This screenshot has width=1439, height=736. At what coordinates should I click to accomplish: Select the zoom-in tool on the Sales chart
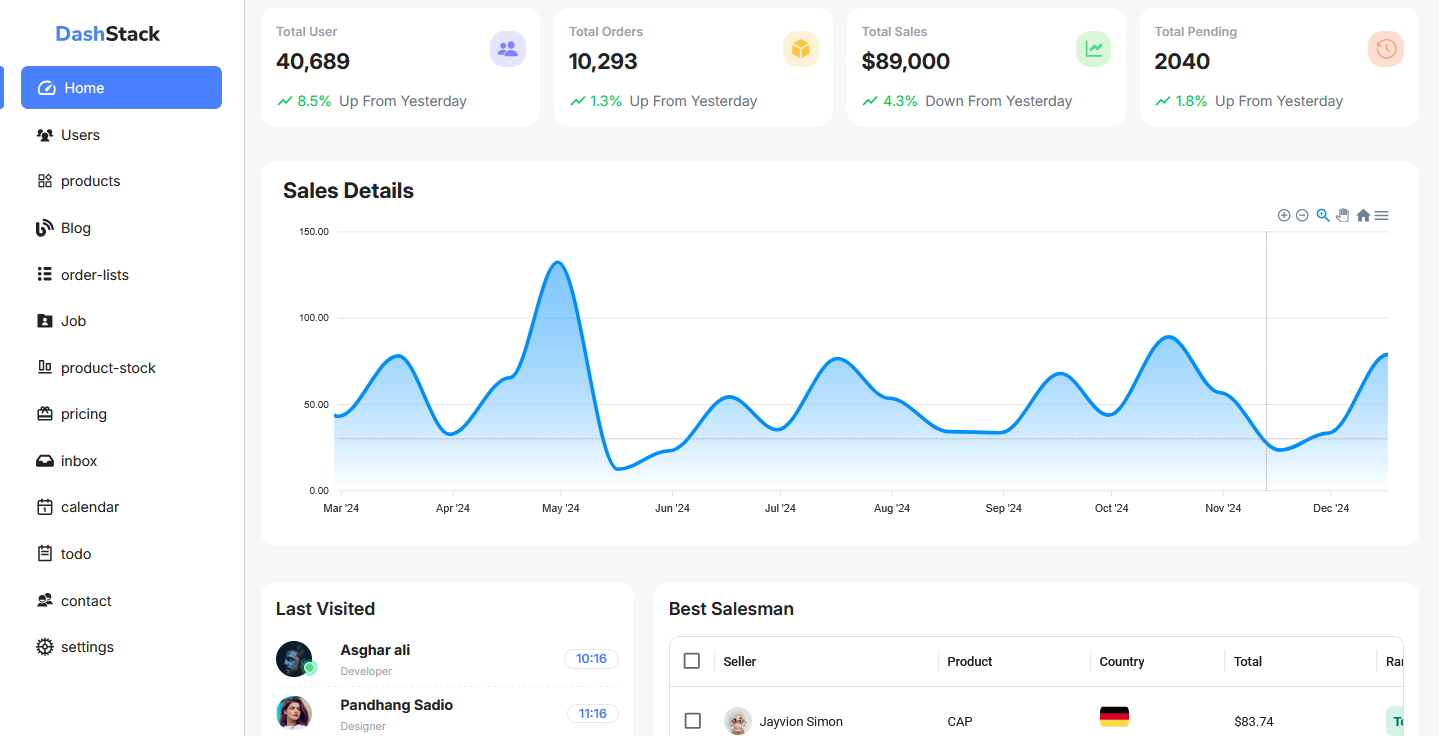coord(1284,215)
